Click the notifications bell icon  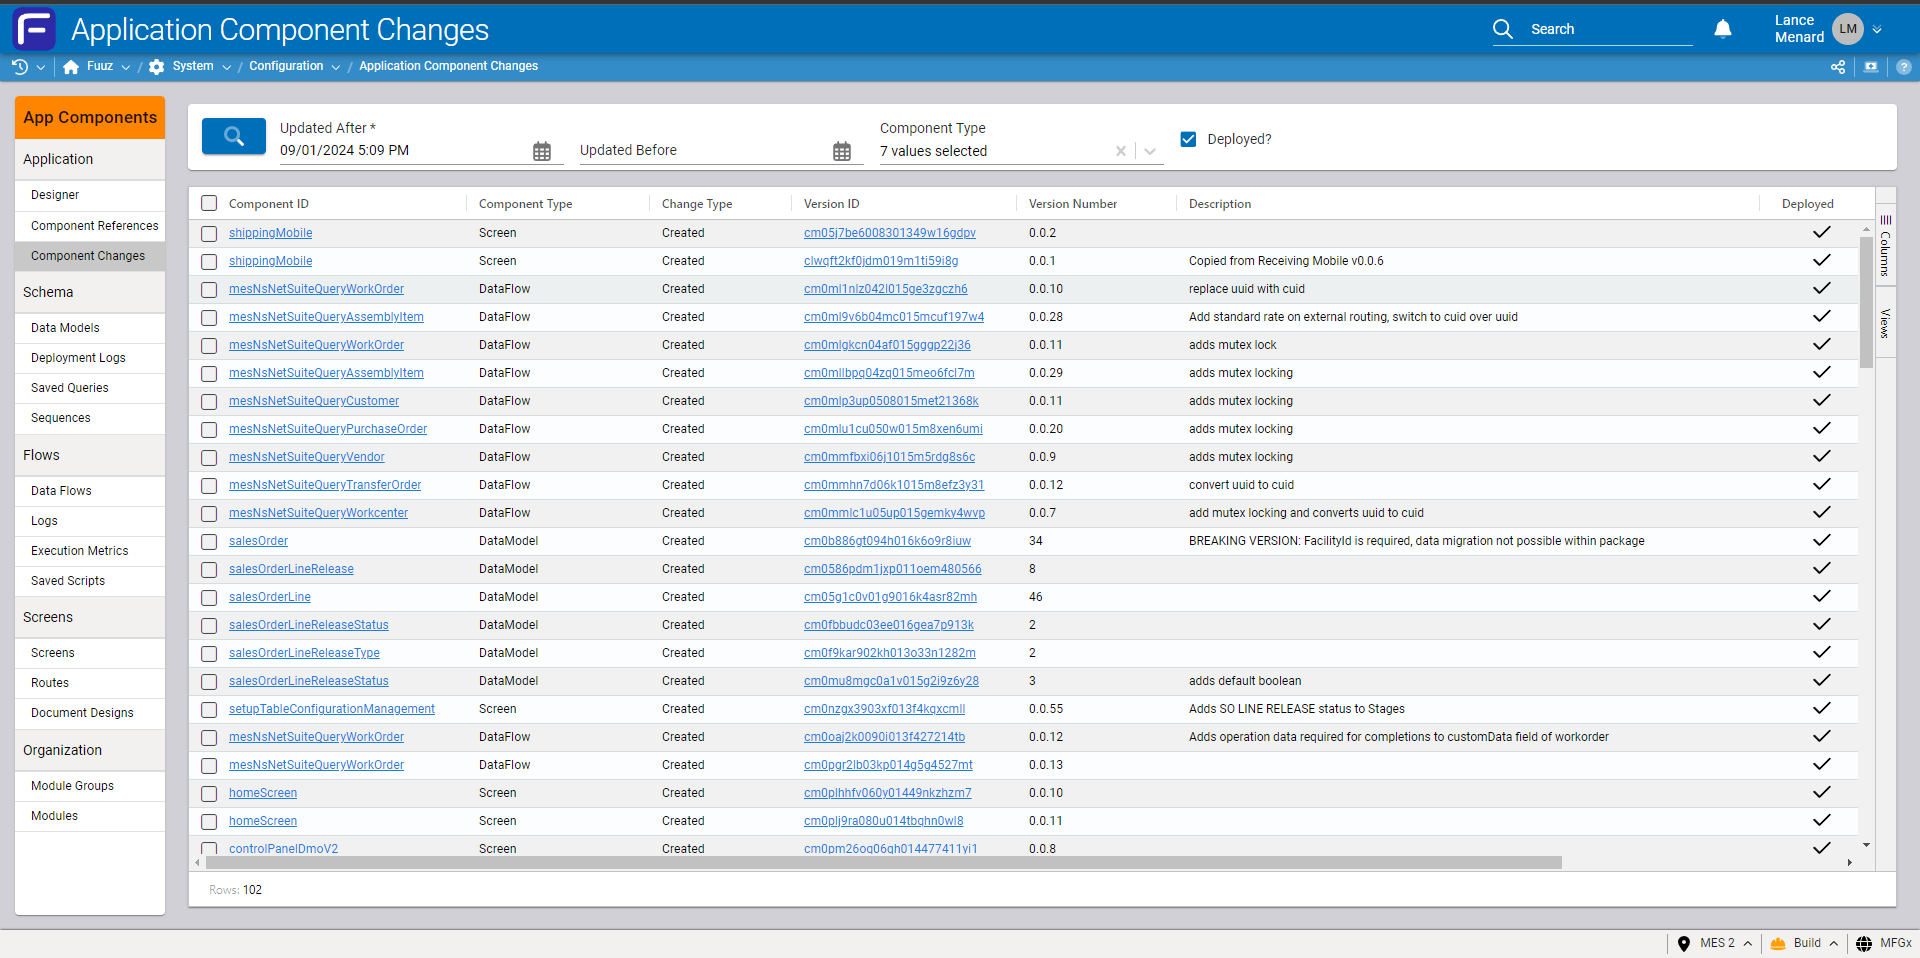[x=1722, y=29]
